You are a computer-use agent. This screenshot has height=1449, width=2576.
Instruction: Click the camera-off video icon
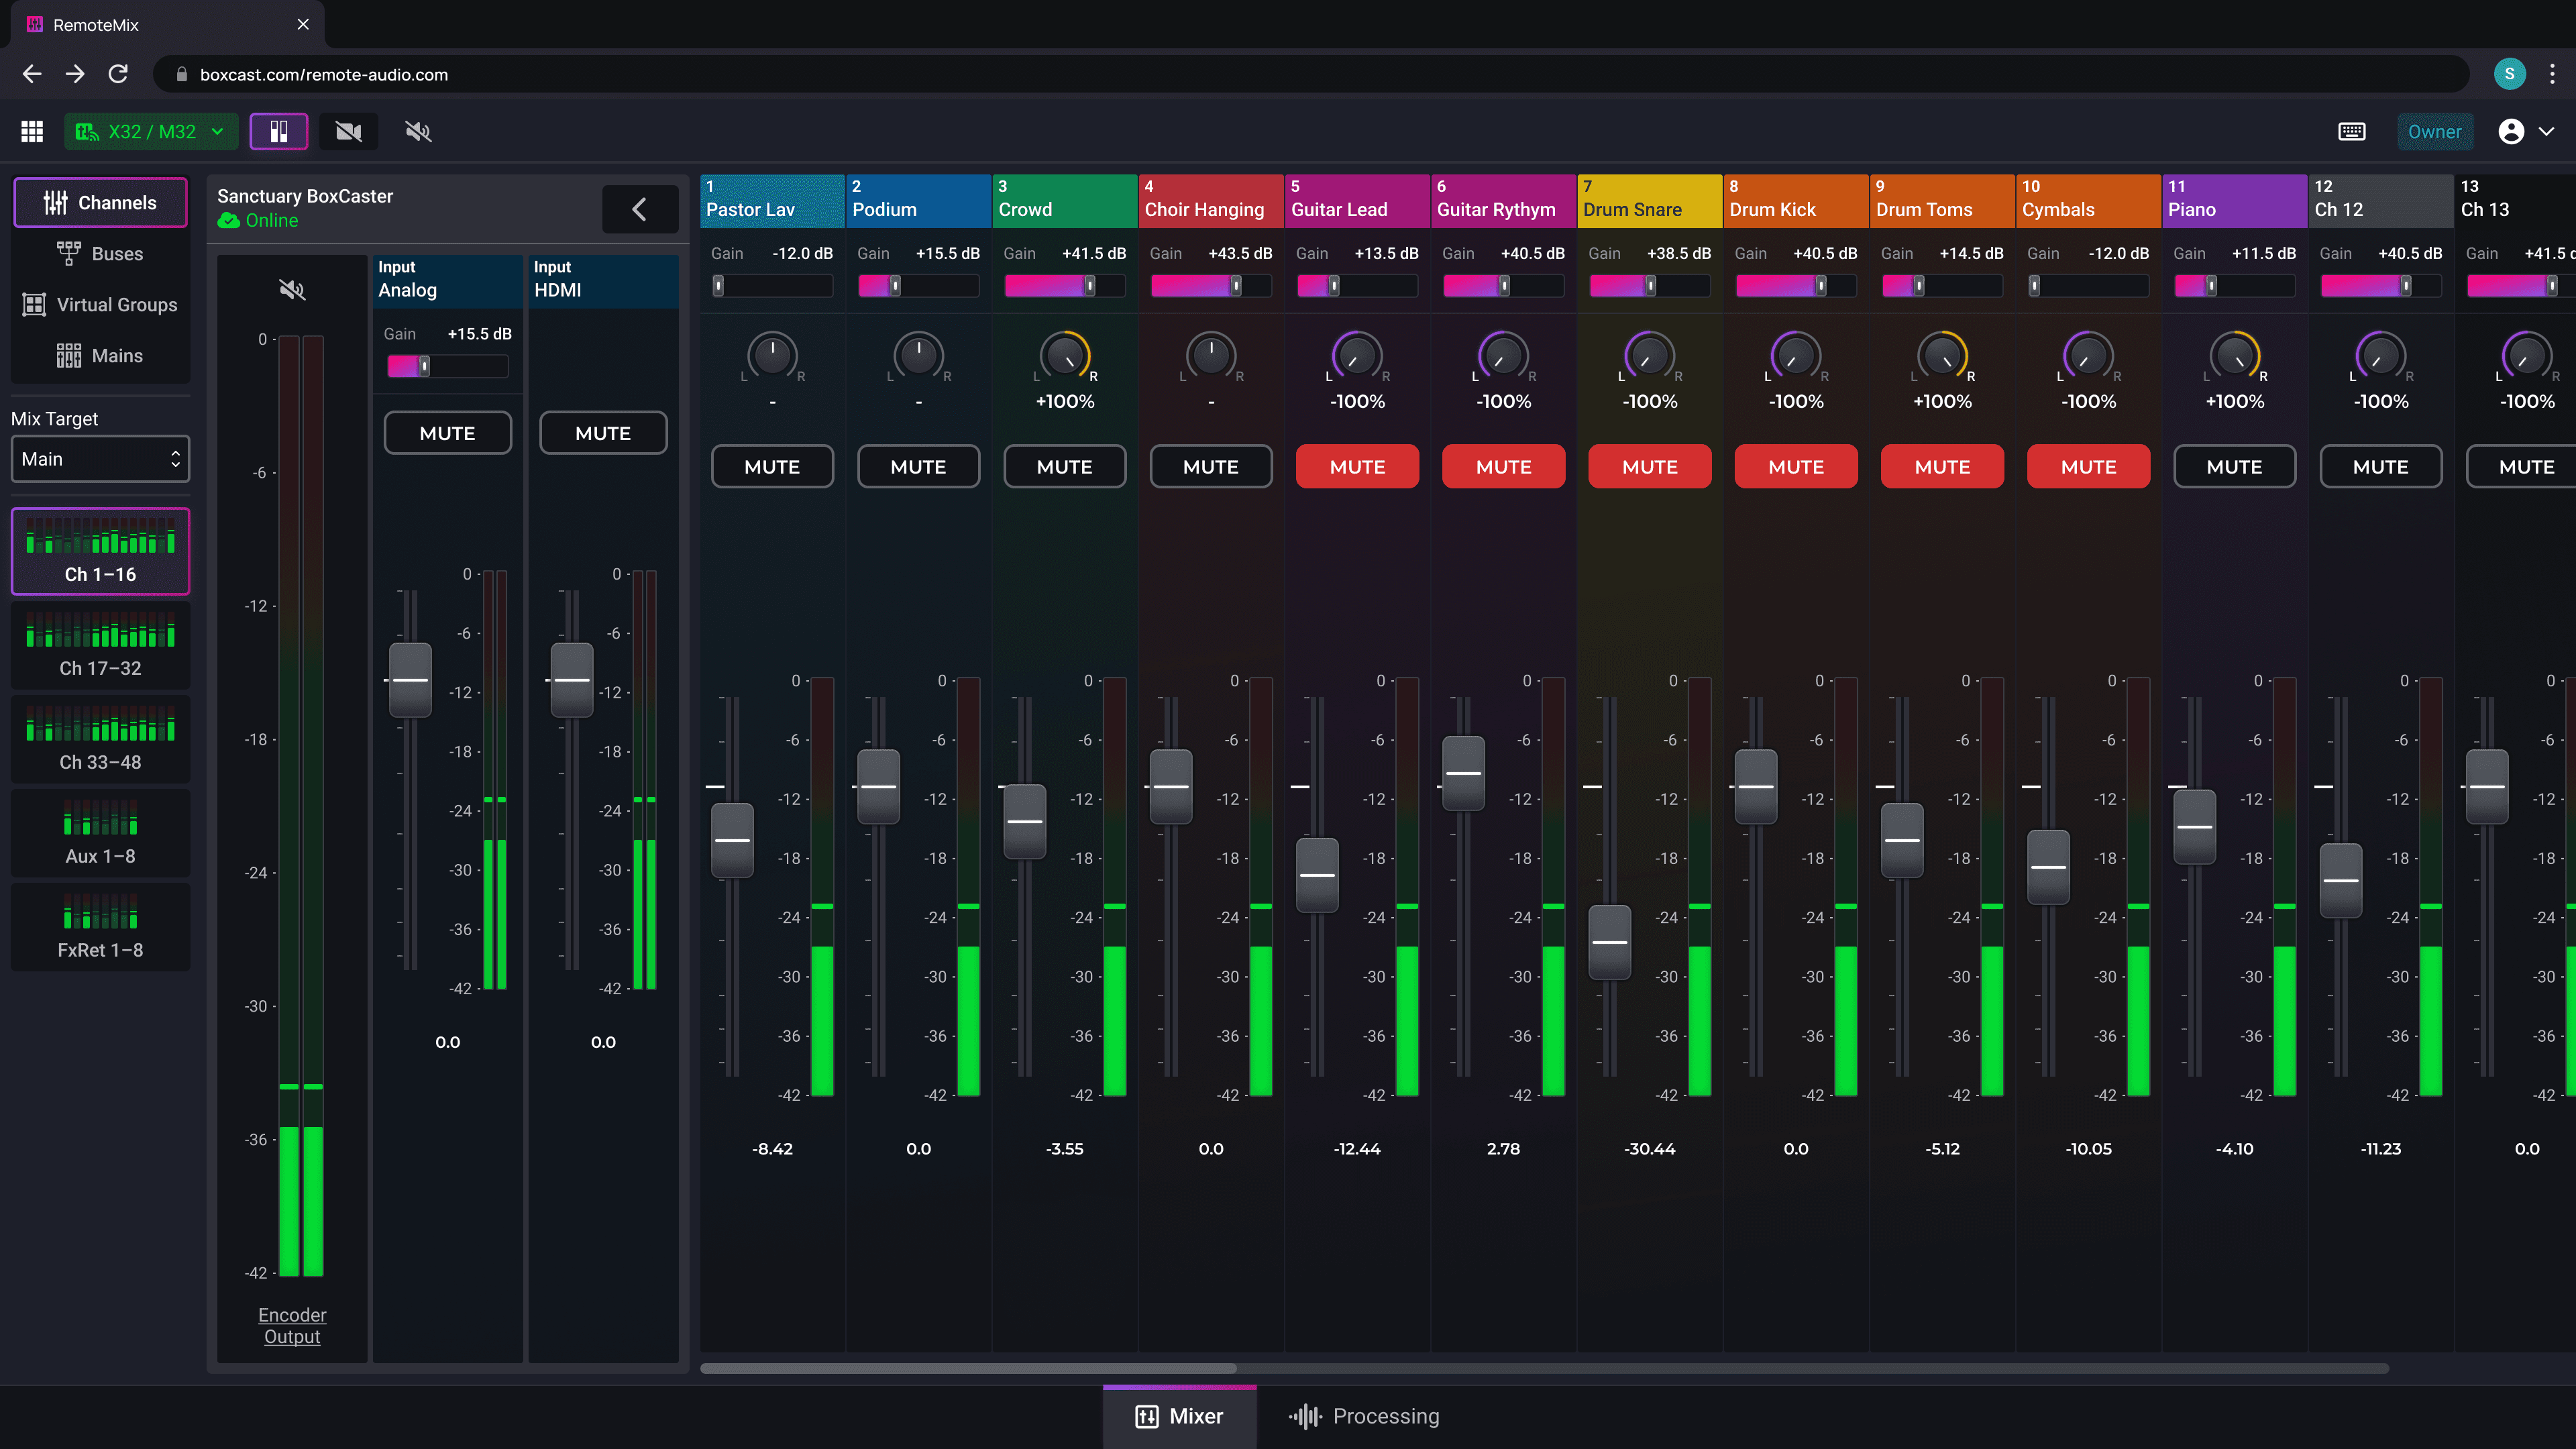tap(348, 131)
